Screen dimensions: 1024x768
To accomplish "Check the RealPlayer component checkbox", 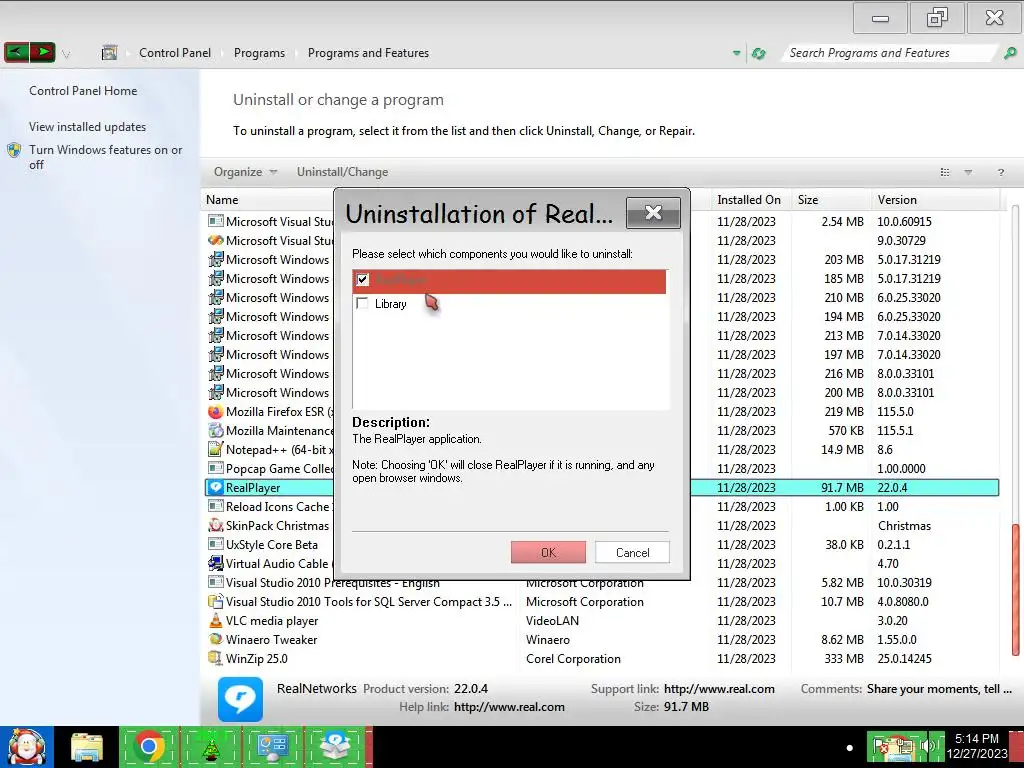I will pos(362,280).
